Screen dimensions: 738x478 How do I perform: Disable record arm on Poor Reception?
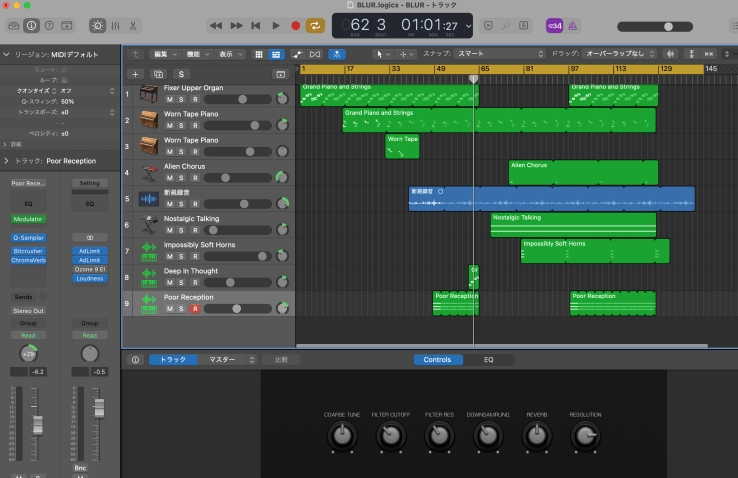pyautogui.click(x=195, y=308)
